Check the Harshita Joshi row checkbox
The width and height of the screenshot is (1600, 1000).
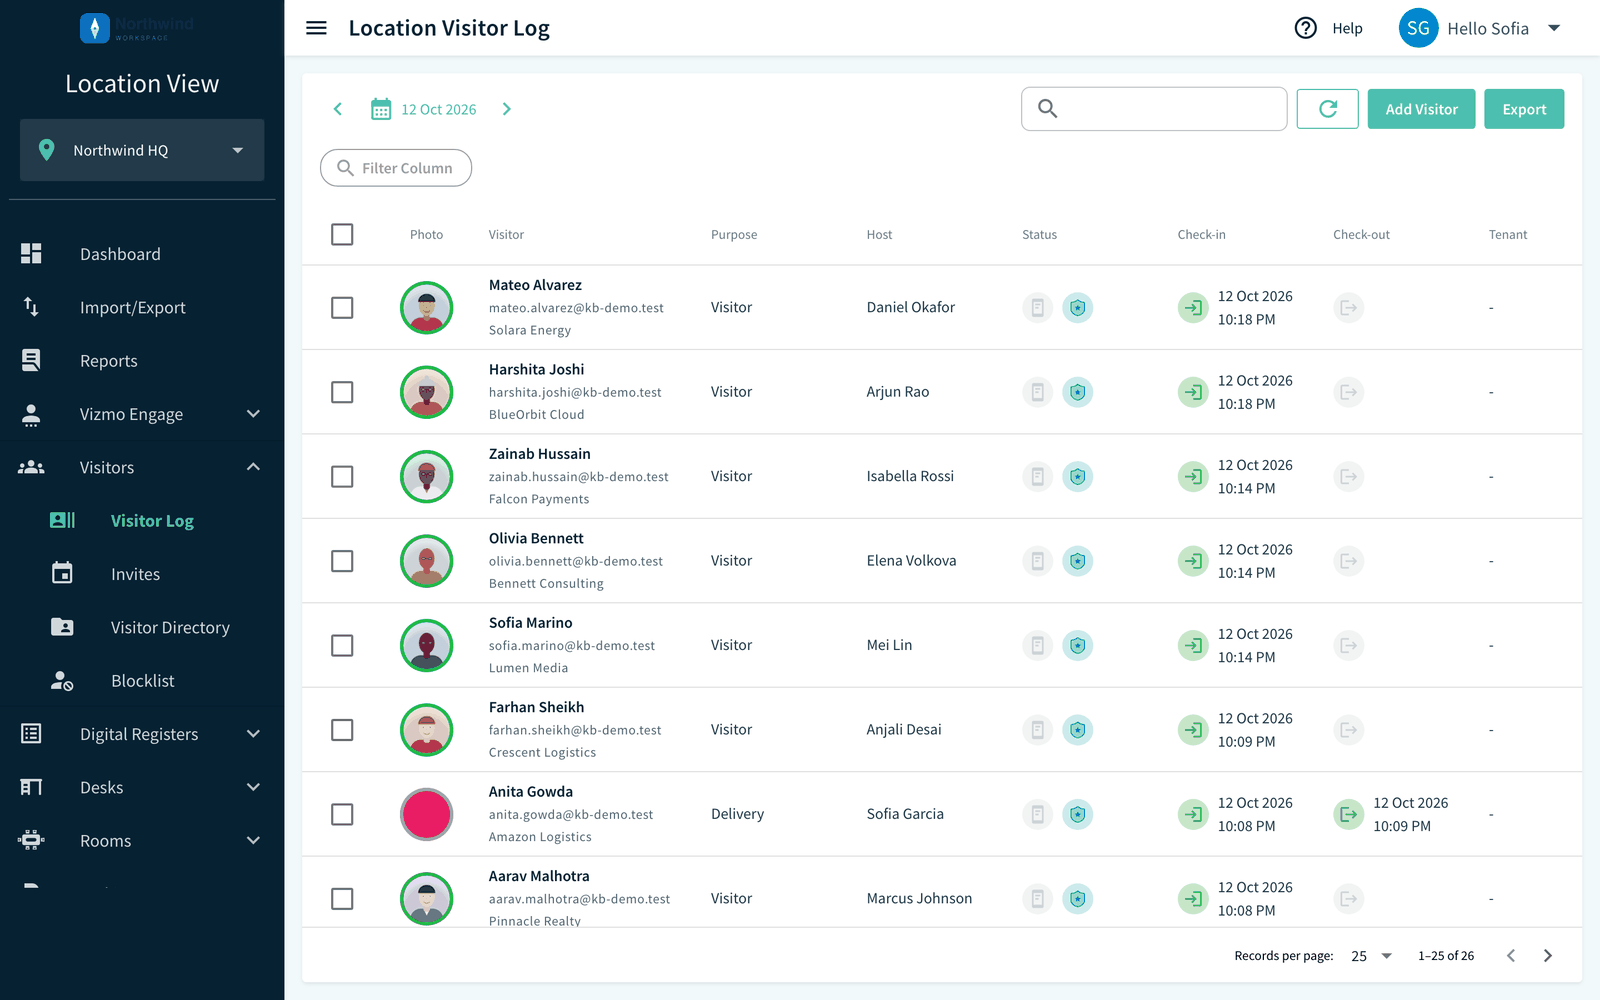click(x=342, y=392)
